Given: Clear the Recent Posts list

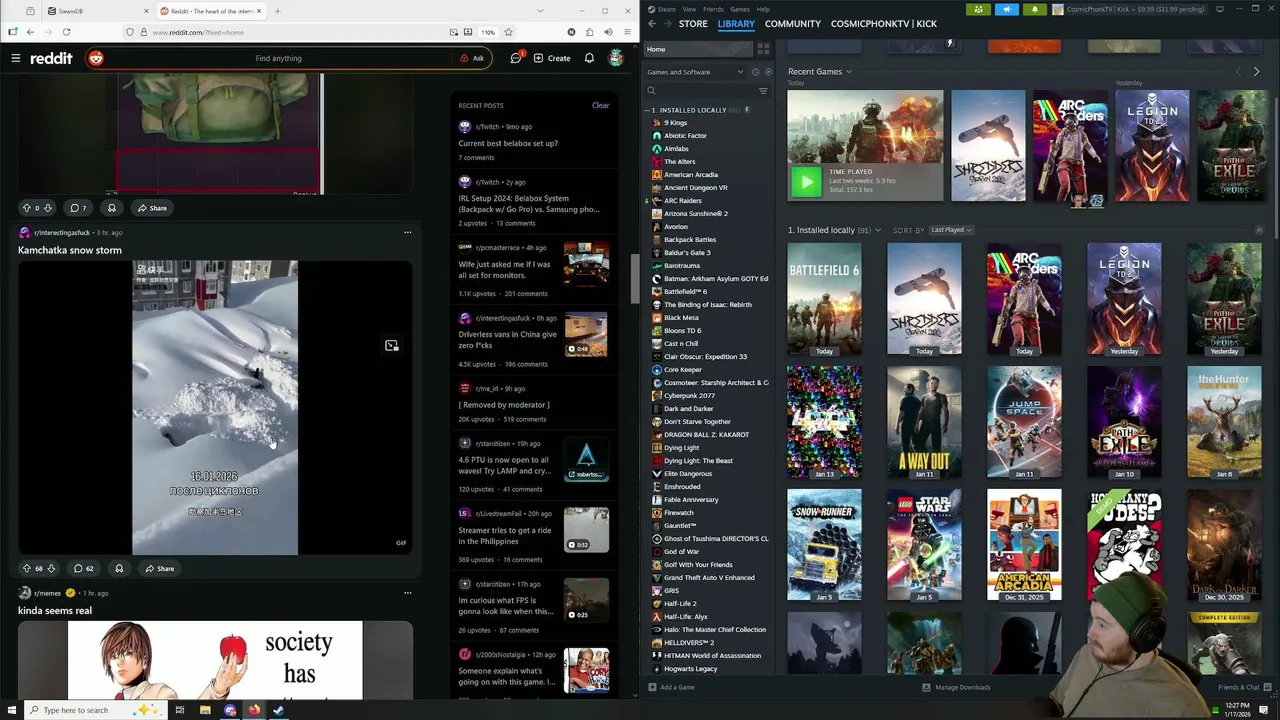Looking at the screenshot, I should (x=600, y=105).
